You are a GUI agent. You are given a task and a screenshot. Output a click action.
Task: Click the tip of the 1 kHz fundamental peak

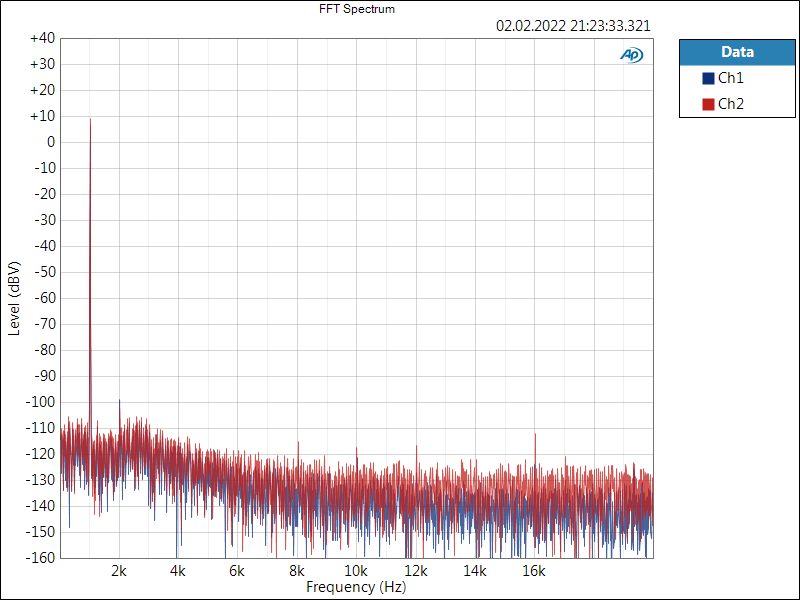(90, 119)
